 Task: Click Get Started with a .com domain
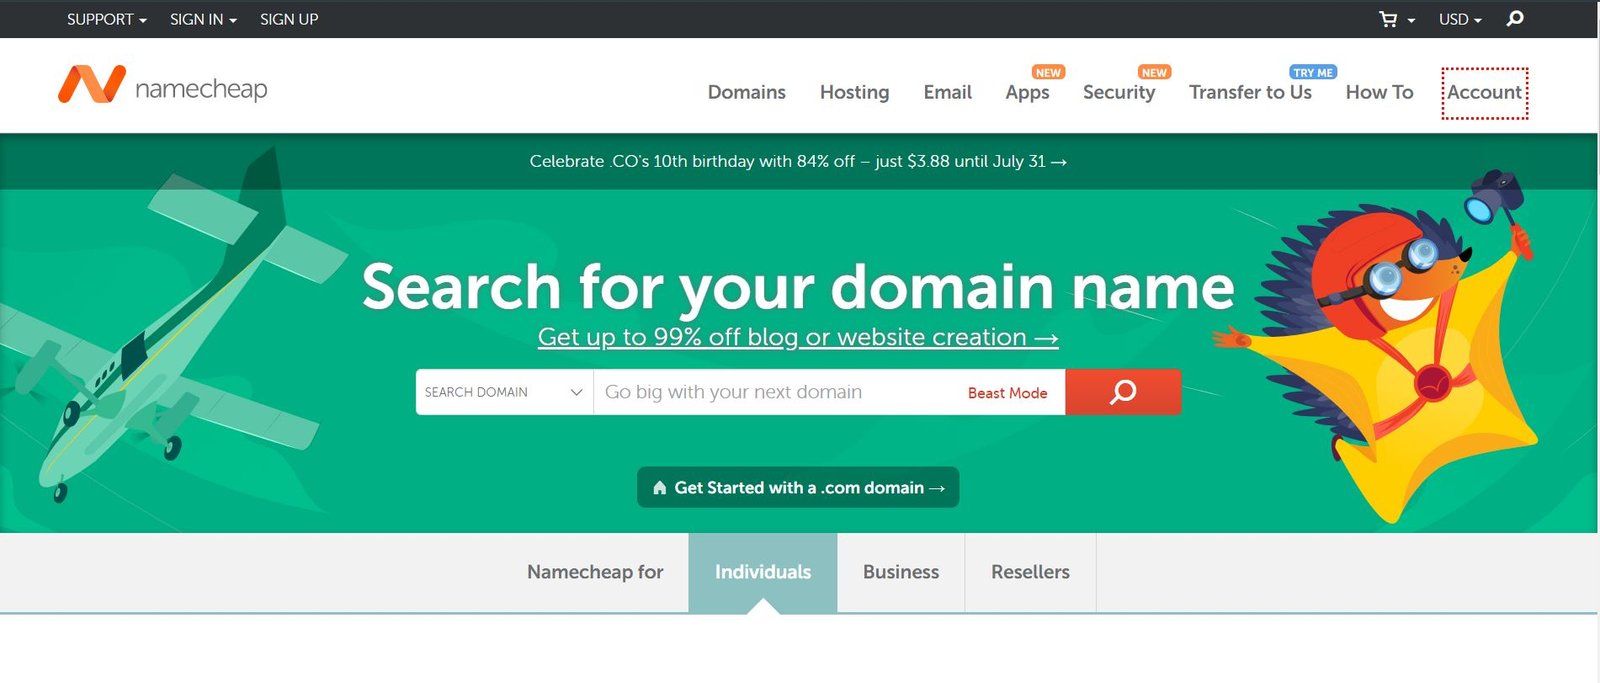tap(798, 488)
